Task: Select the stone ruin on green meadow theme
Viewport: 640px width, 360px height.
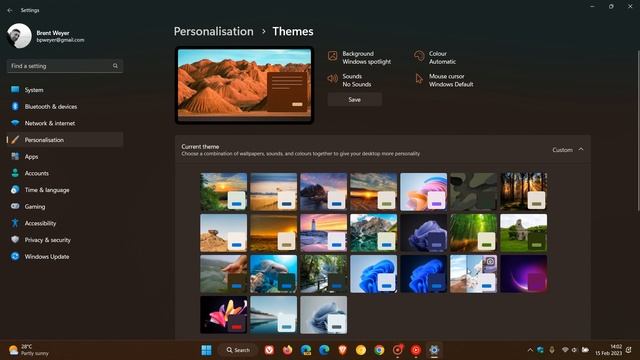Action: click(524, 233)
